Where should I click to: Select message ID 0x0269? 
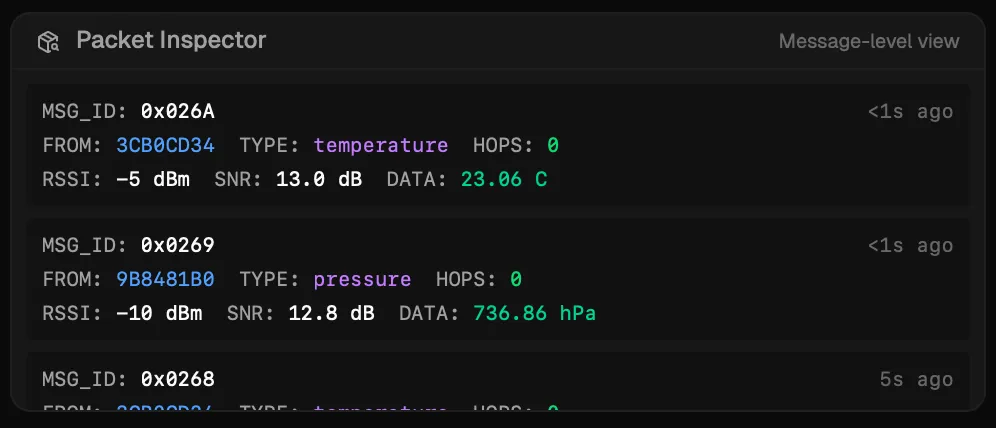coord(177,246)
